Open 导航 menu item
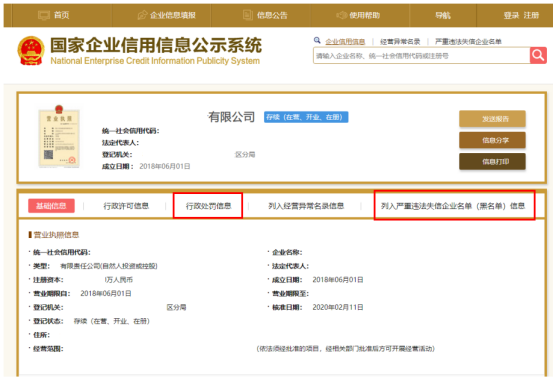Screen dimensions: 554x382 [443, 15]
